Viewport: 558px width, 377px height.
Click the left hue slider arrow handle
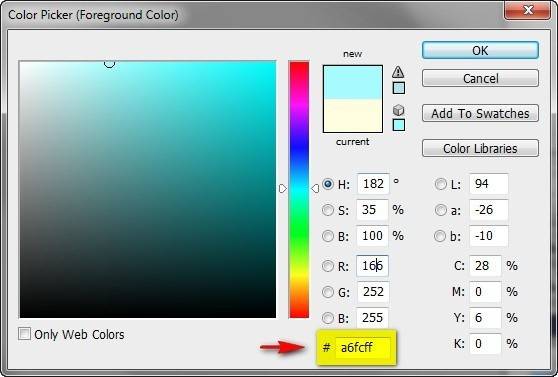coord(283,189)
